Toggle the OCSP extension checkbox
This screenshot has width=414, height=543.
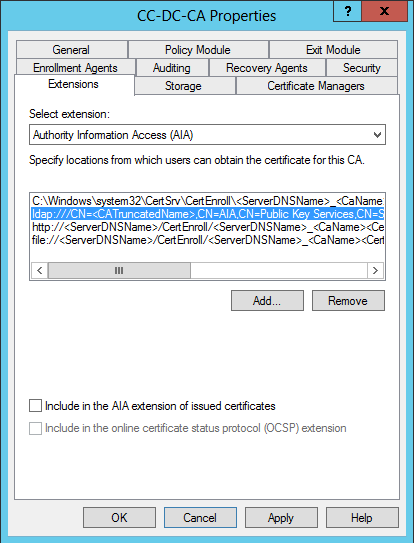coord(35,428)
